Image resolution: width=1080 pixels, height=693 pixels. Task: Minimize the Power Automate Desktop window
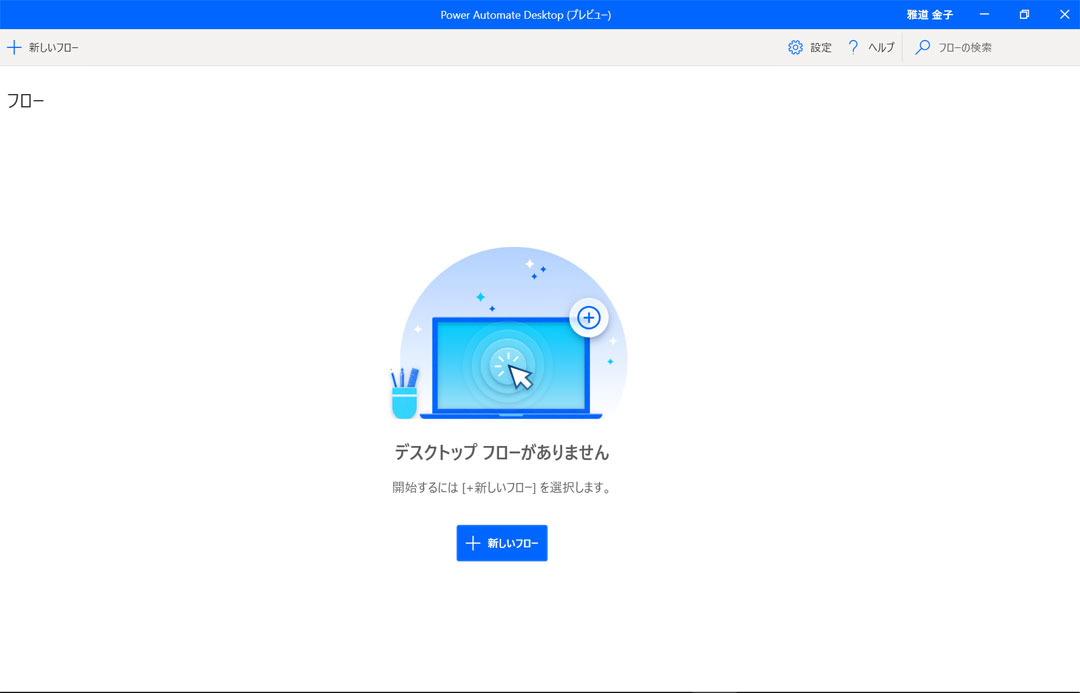point(984,14)
